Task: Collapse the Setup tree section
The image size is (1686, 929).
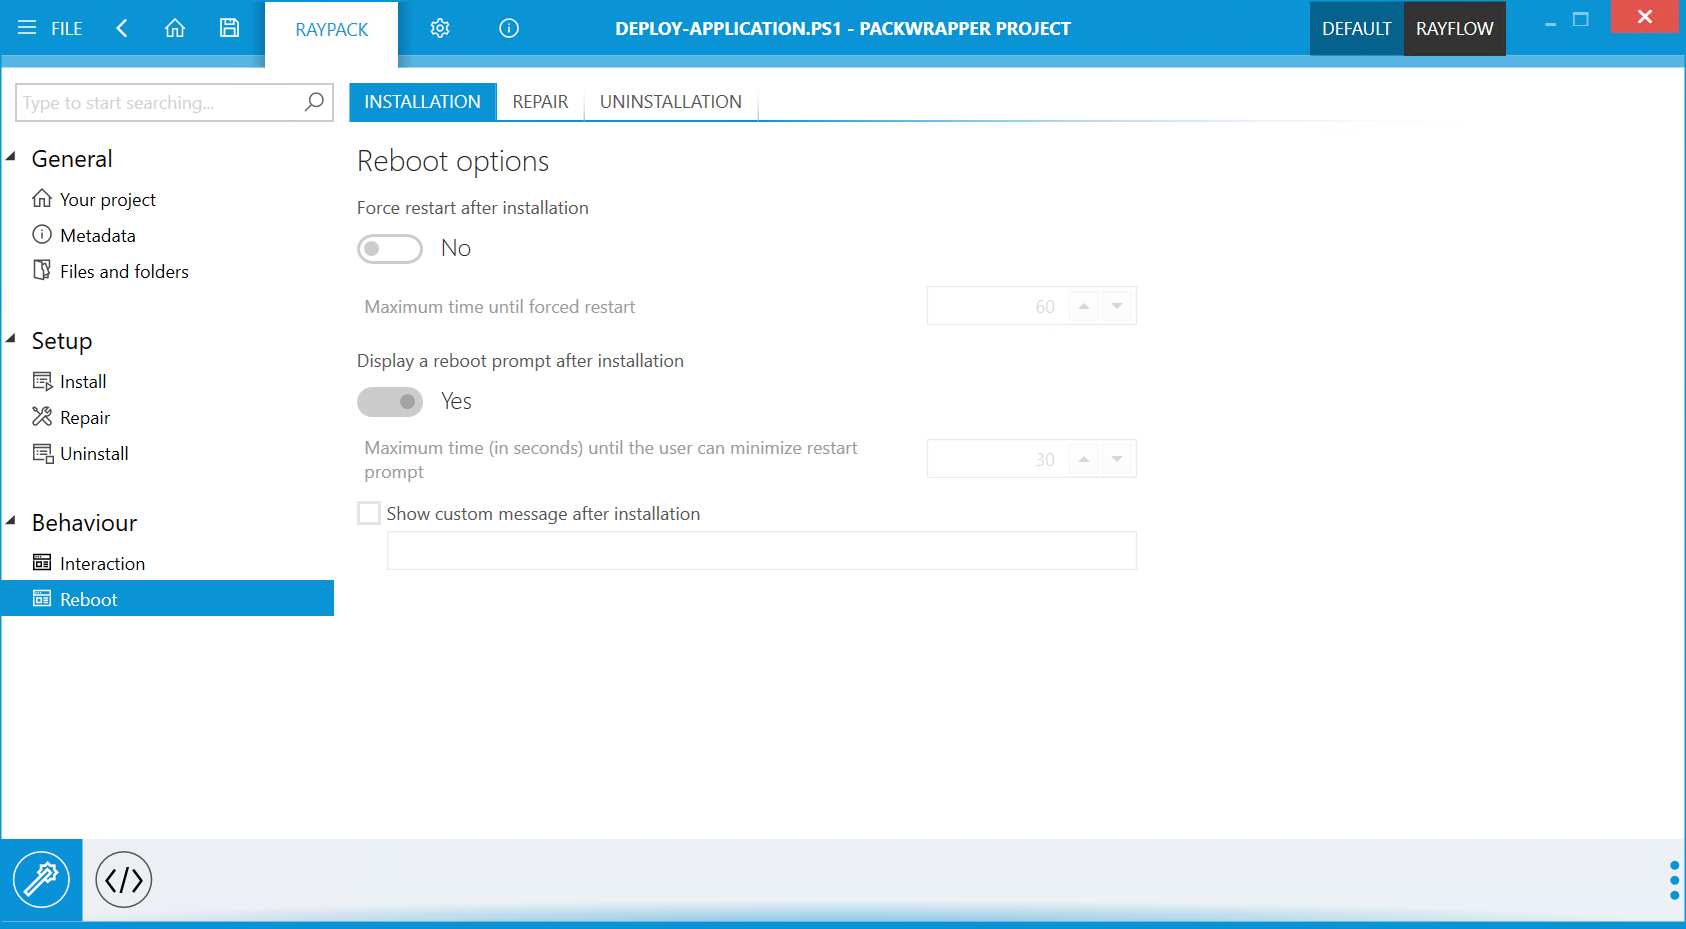Action: click(12, 339)
